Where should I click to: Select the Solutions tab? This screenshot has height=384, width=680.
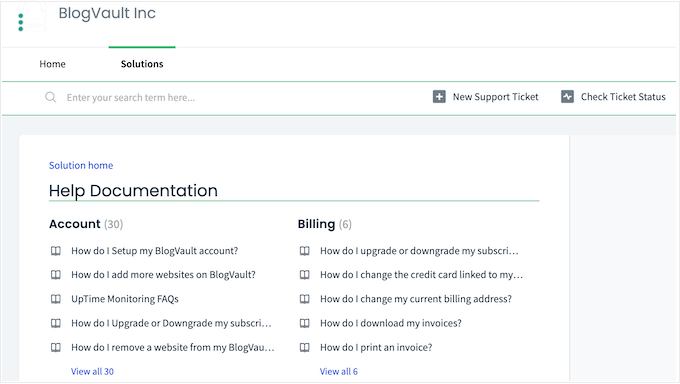coord(142,64)
